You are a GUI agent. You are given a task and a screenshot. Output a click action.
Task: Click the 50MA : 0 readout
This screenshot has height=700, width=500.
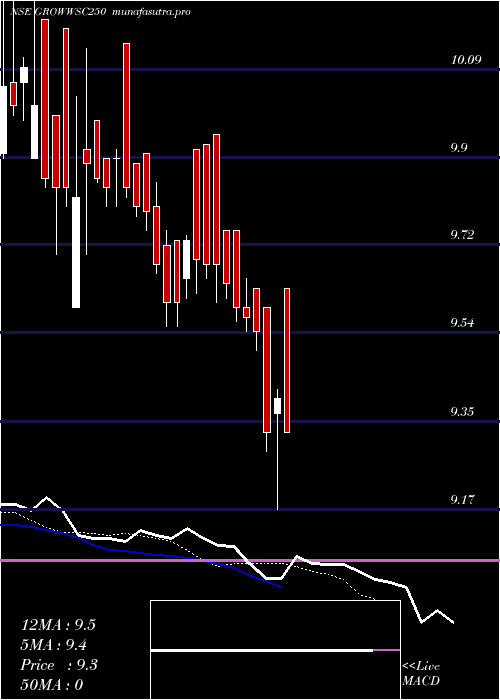(52, 685)
